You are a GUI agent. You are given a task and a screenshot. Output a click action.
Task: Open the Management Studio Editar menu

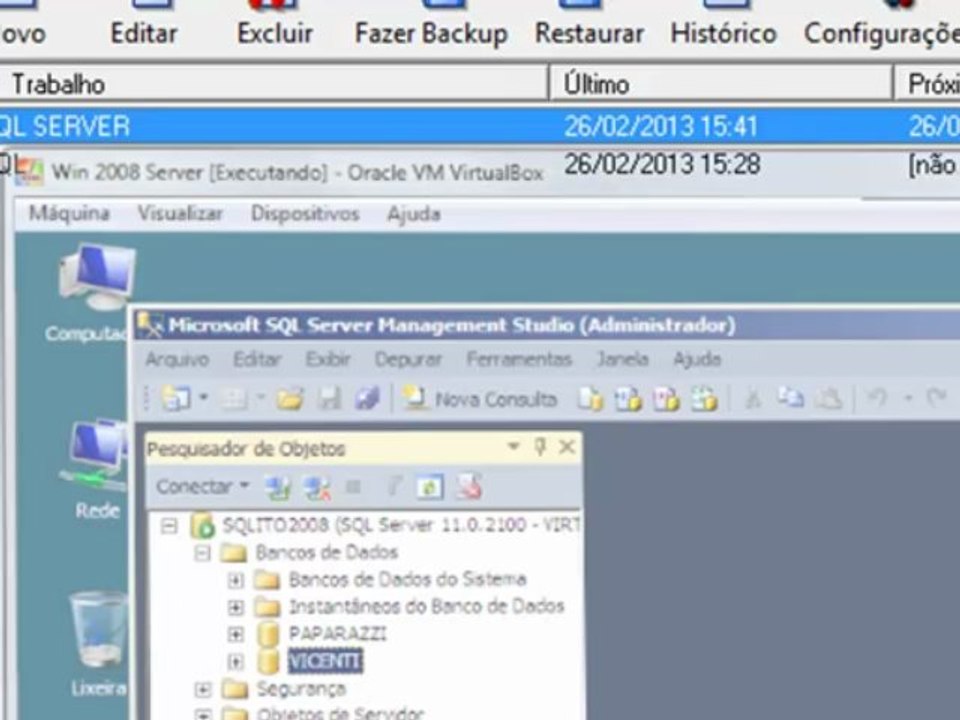click(257, 359)
